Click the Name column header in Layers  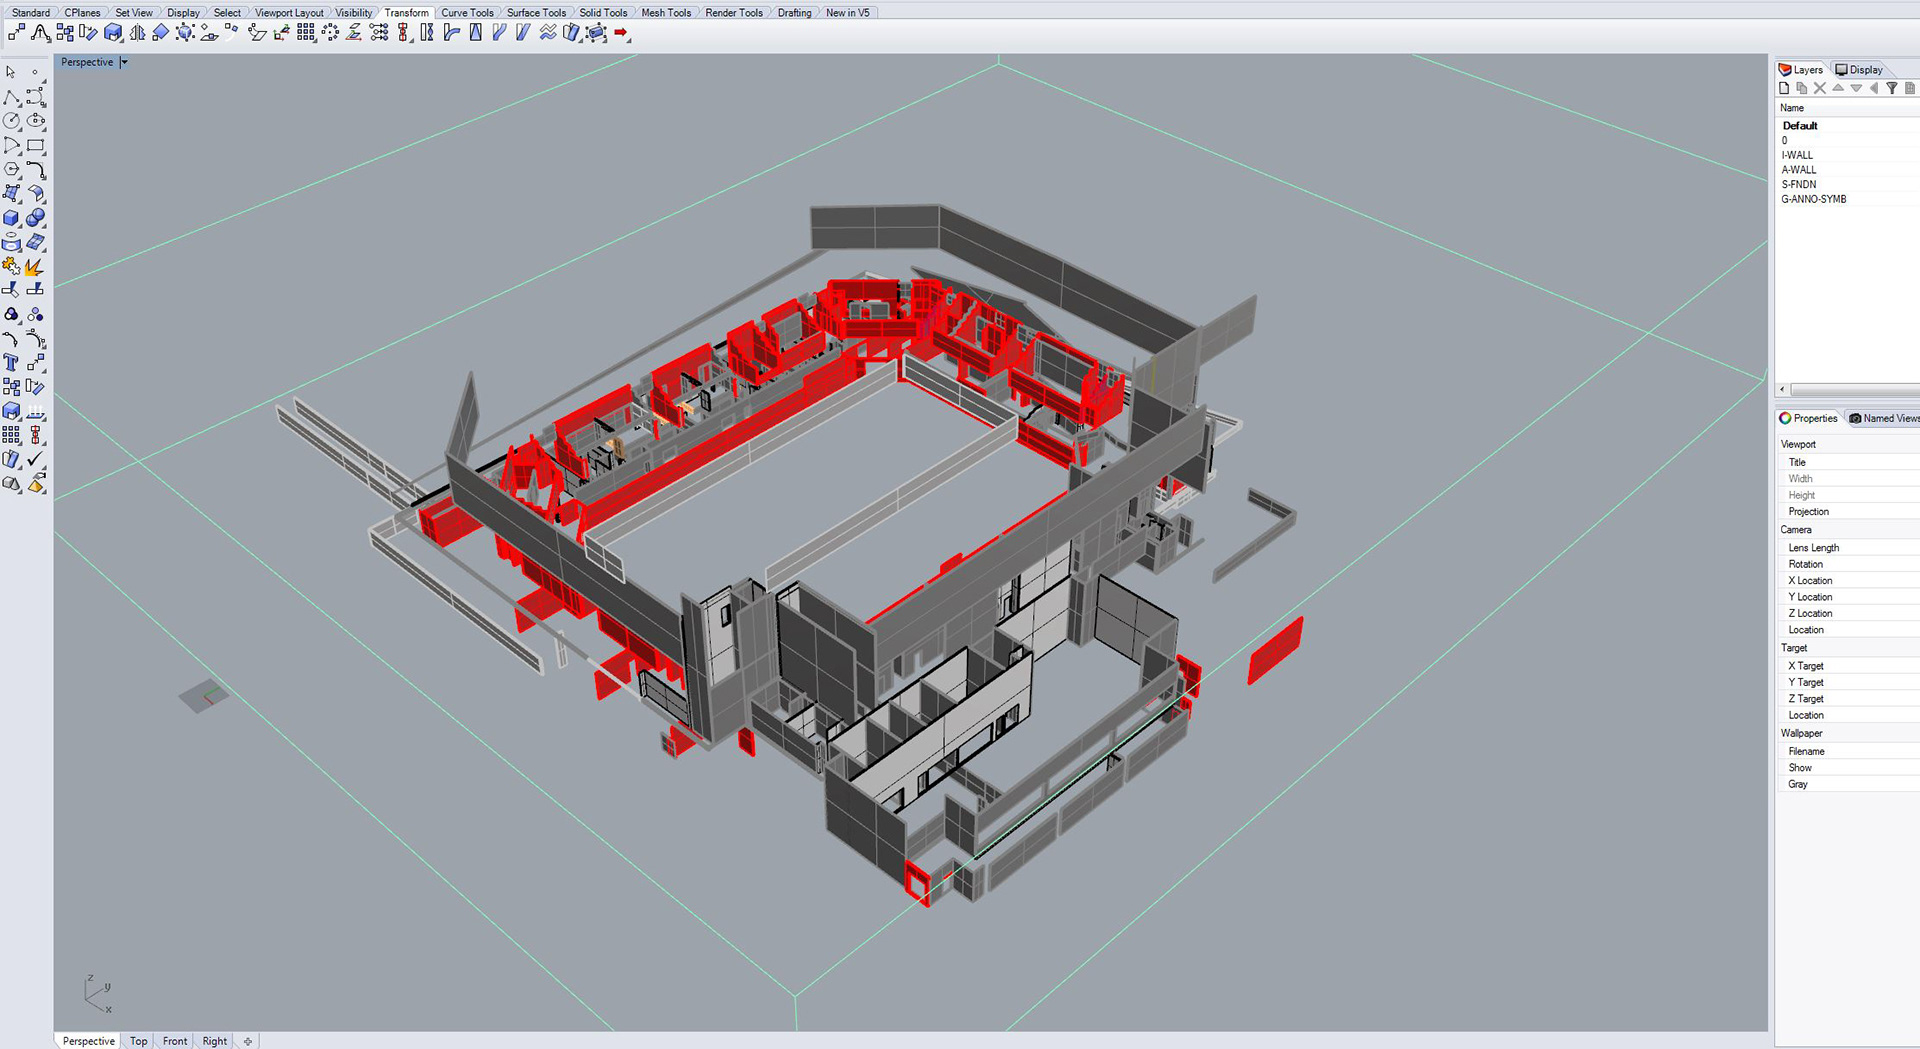(x=1847, y=108)
